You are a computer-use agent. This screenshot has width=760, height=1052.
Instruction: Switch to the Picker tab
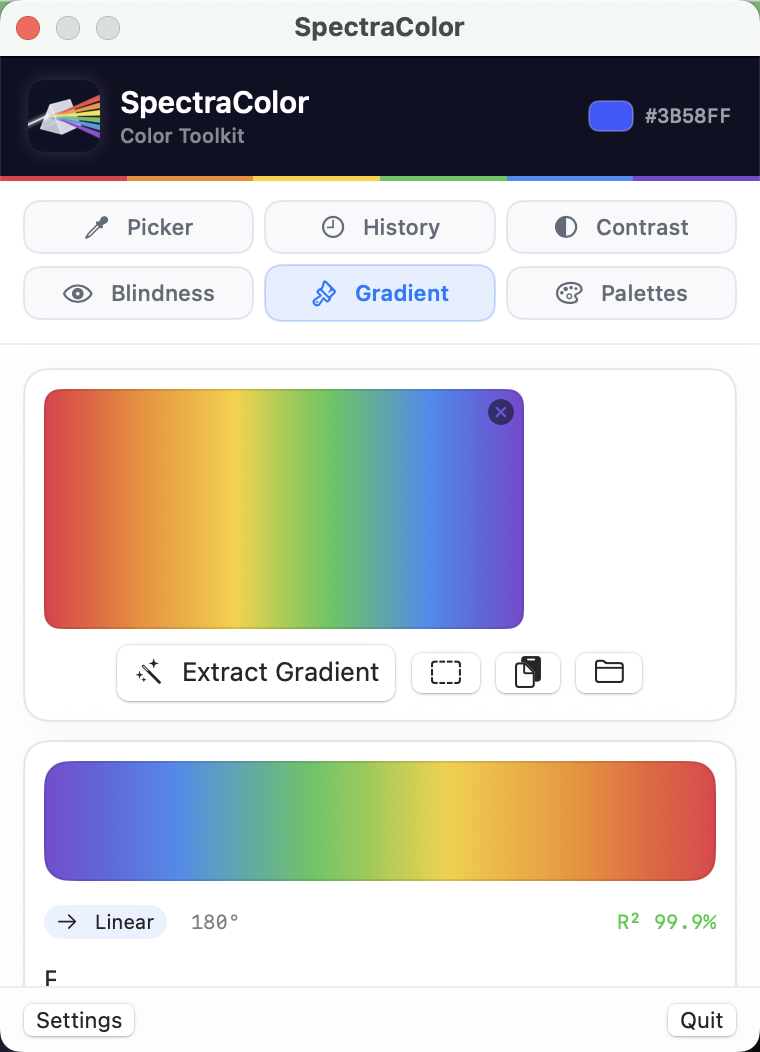point(138,227)
